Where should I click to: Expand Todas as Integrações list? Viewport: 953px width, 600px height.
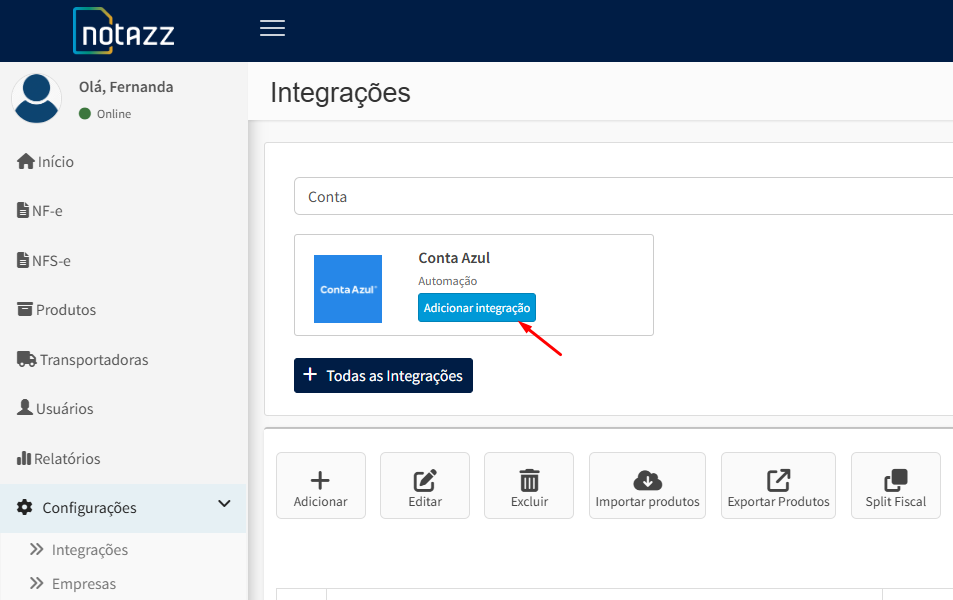[383, 375]
